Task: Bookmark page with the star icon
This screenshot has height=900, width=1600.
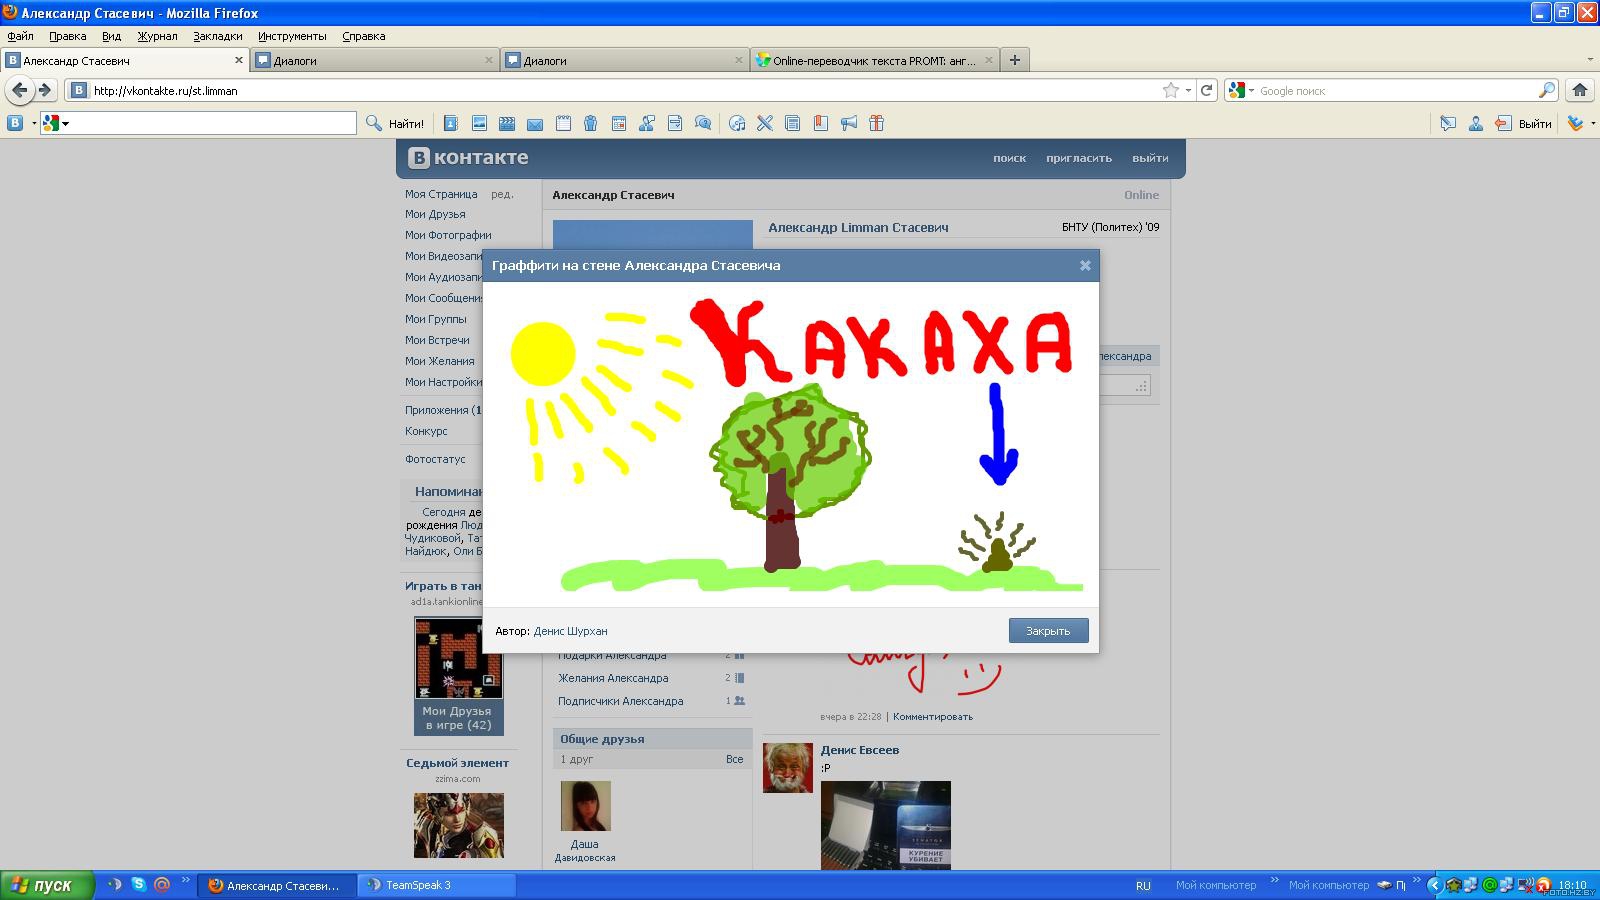Action: 1171,90
